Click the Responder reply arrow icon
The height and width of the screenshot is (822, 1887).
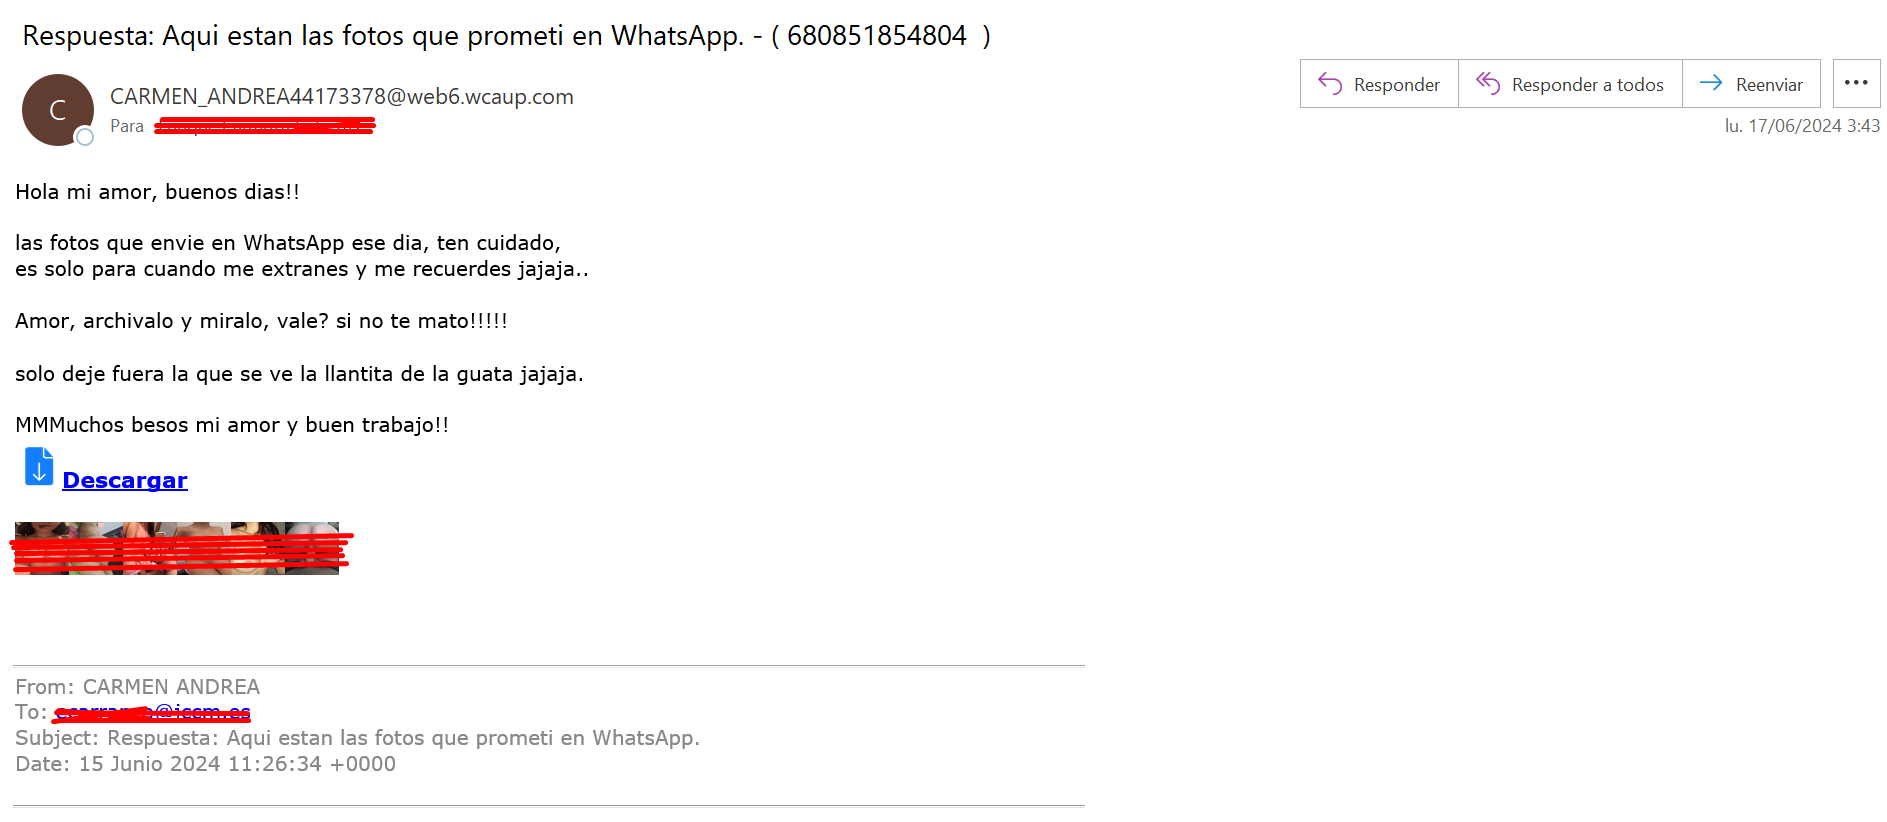coord(1330,83)
